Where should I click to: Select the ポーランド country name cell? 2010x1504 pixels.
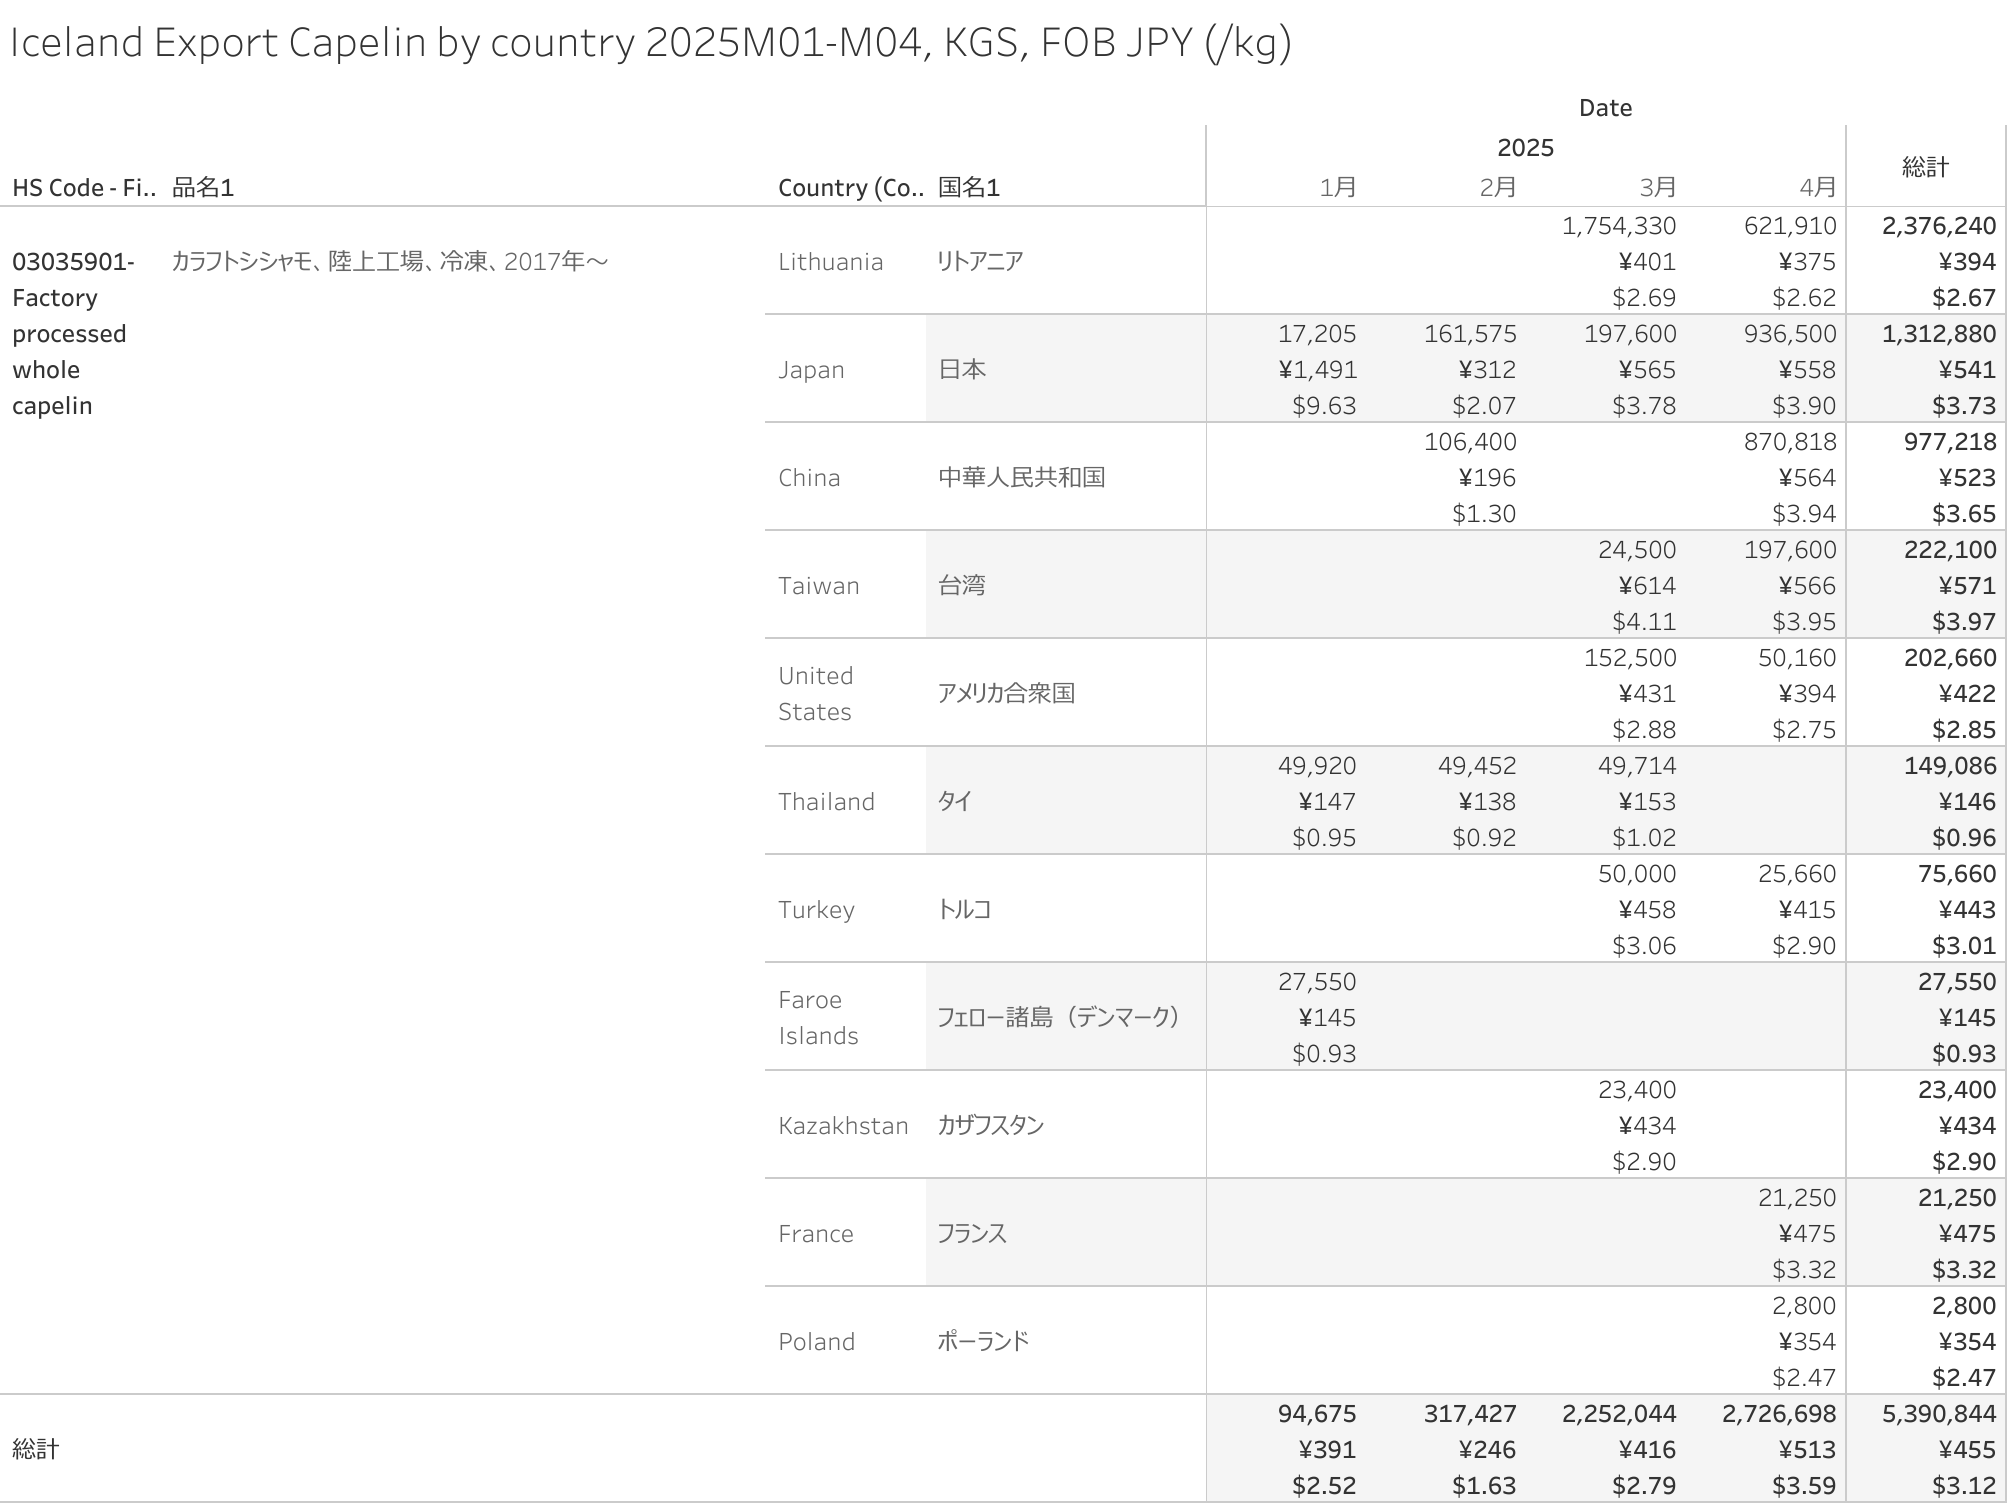[983, 1342]
